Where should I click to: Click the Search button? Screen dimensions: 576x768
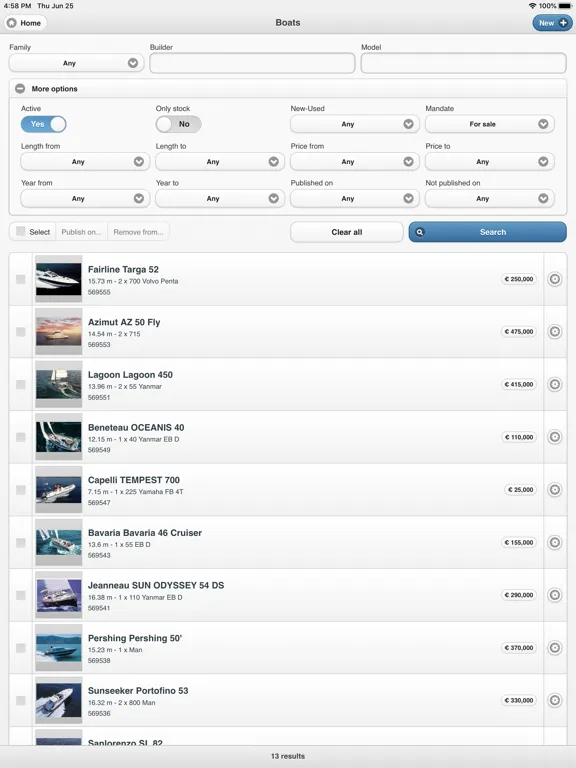487,232
